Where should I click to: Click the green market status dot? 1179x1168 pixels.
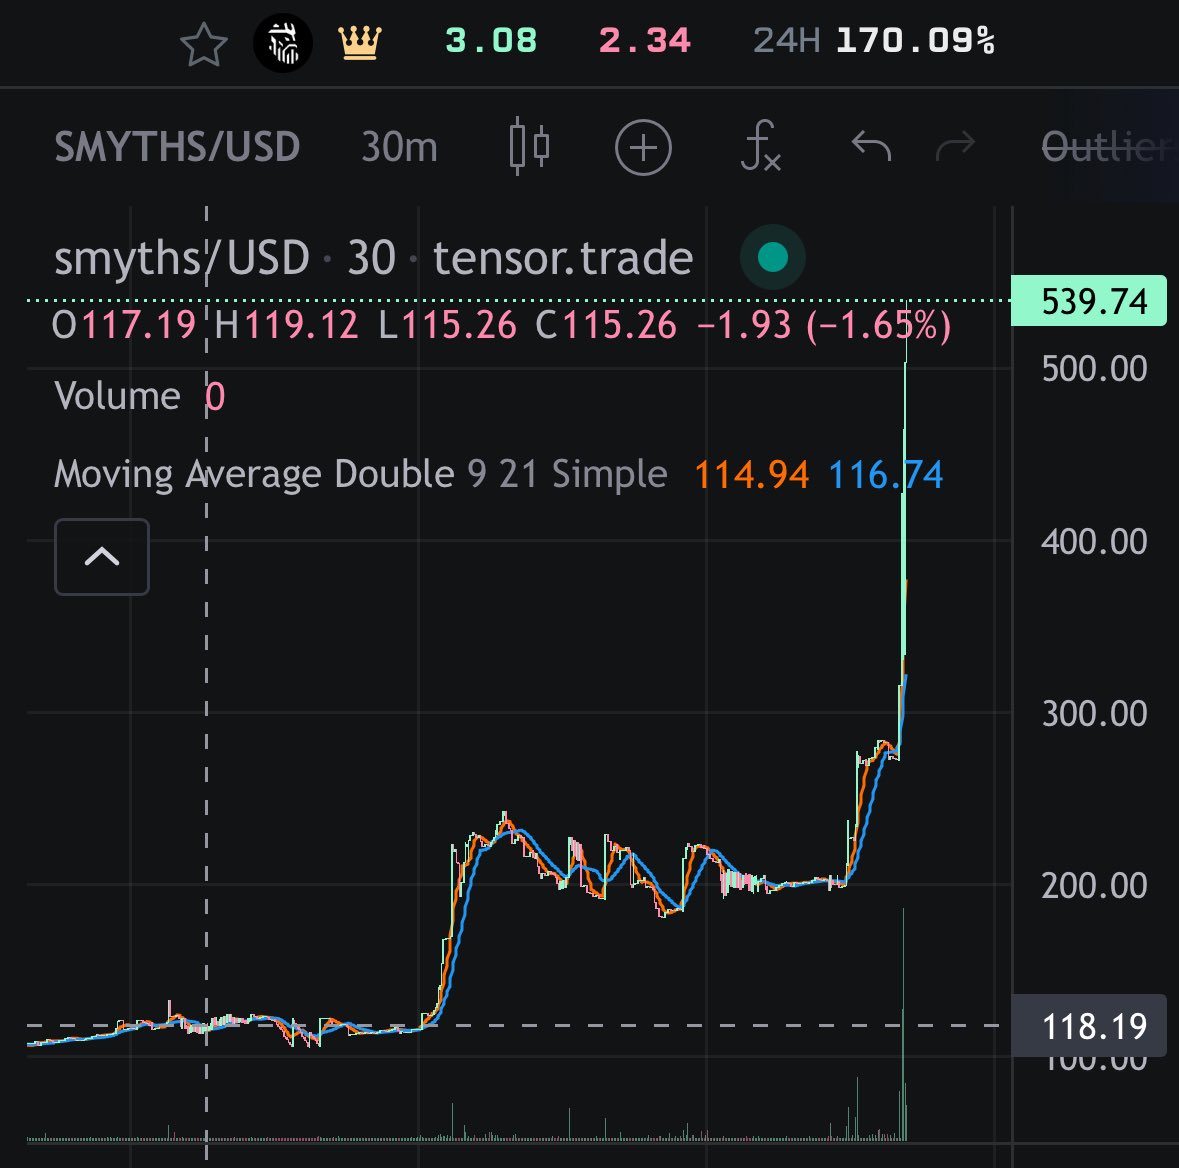tap(773, 257)
